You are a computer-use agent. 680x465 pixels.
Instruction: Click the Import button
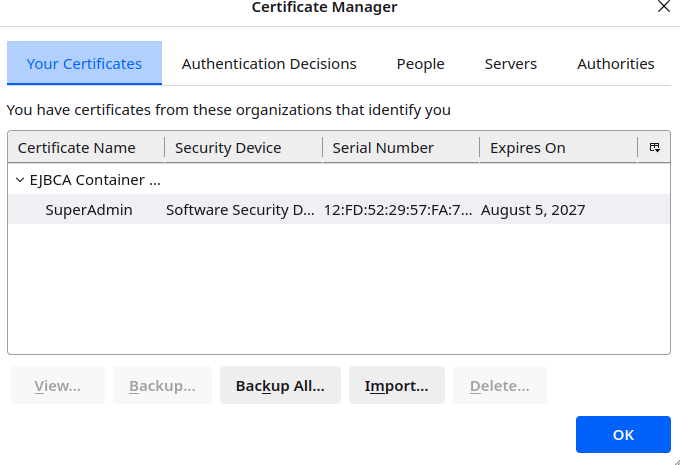coord(396,386)
